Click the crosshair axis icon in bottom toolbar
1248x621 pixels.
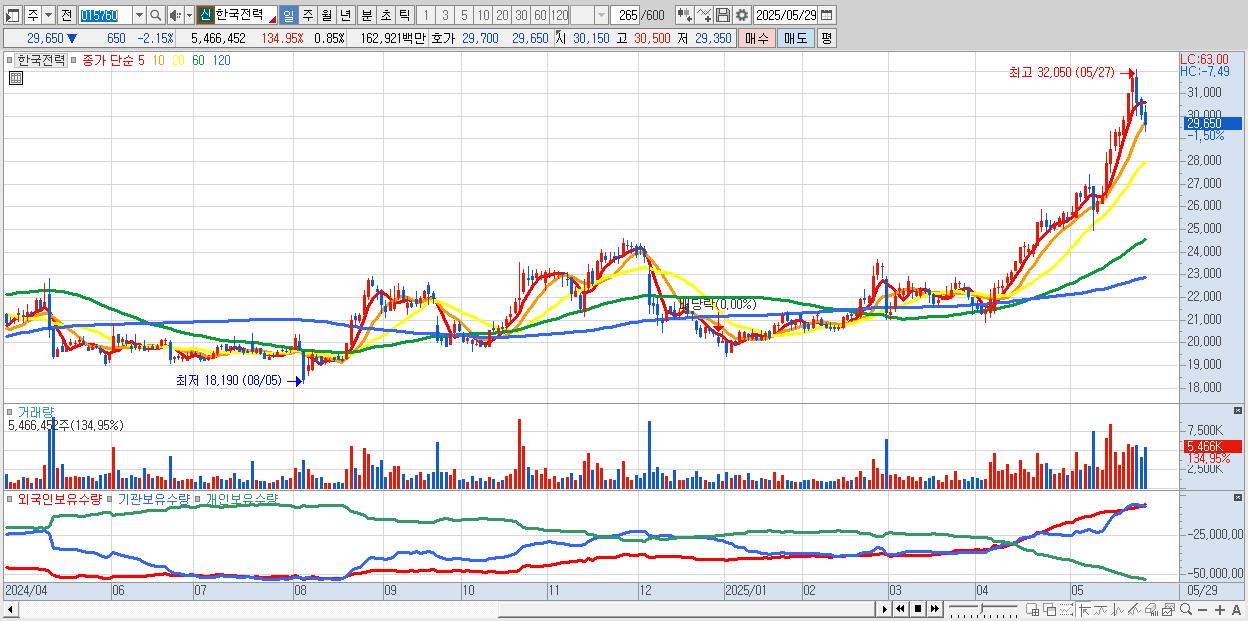click(x=1084, y=609)
